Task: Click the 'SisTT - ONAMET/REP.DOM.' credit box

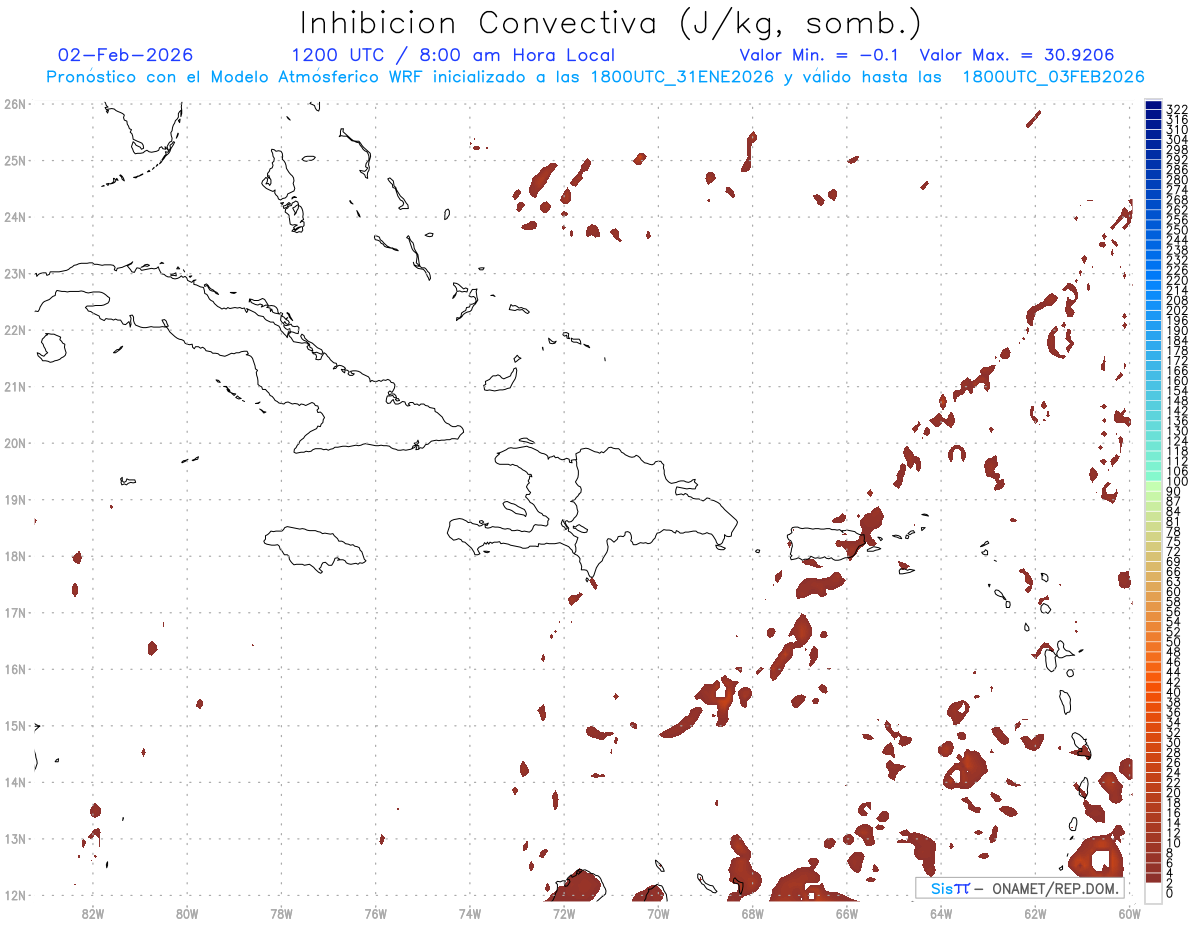Action: 1019,888
